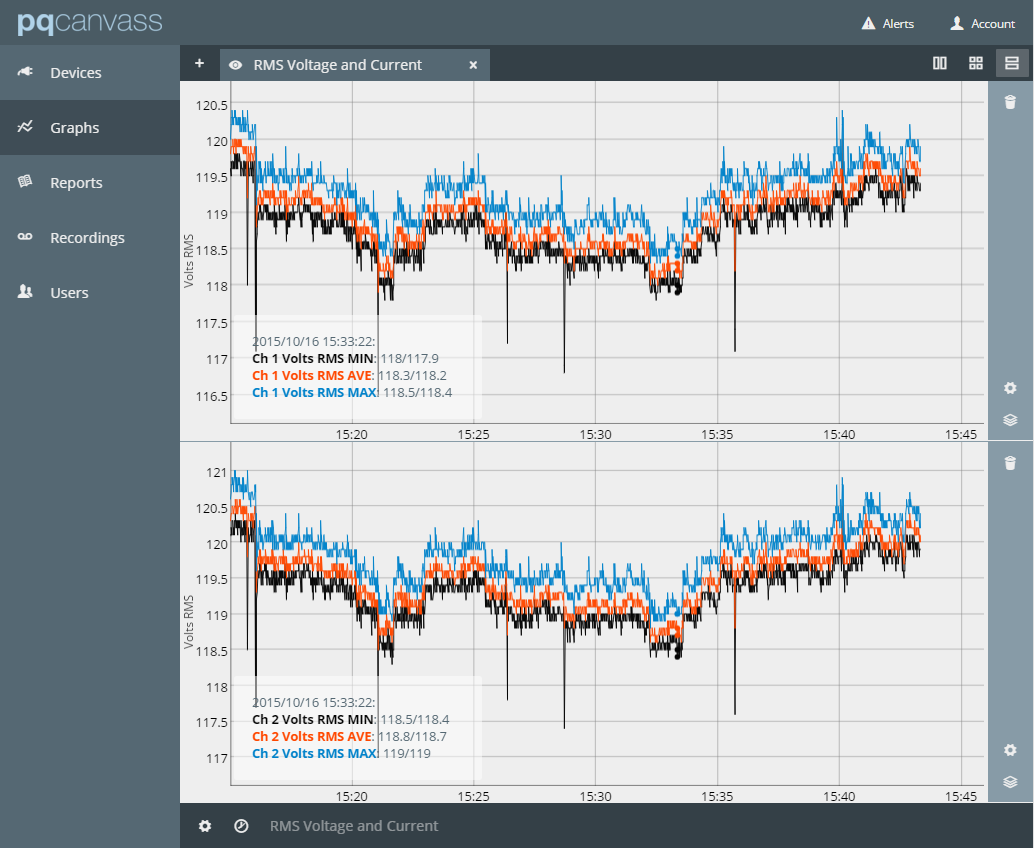Open layers icon on bottom graph

tap(1010, 782)
